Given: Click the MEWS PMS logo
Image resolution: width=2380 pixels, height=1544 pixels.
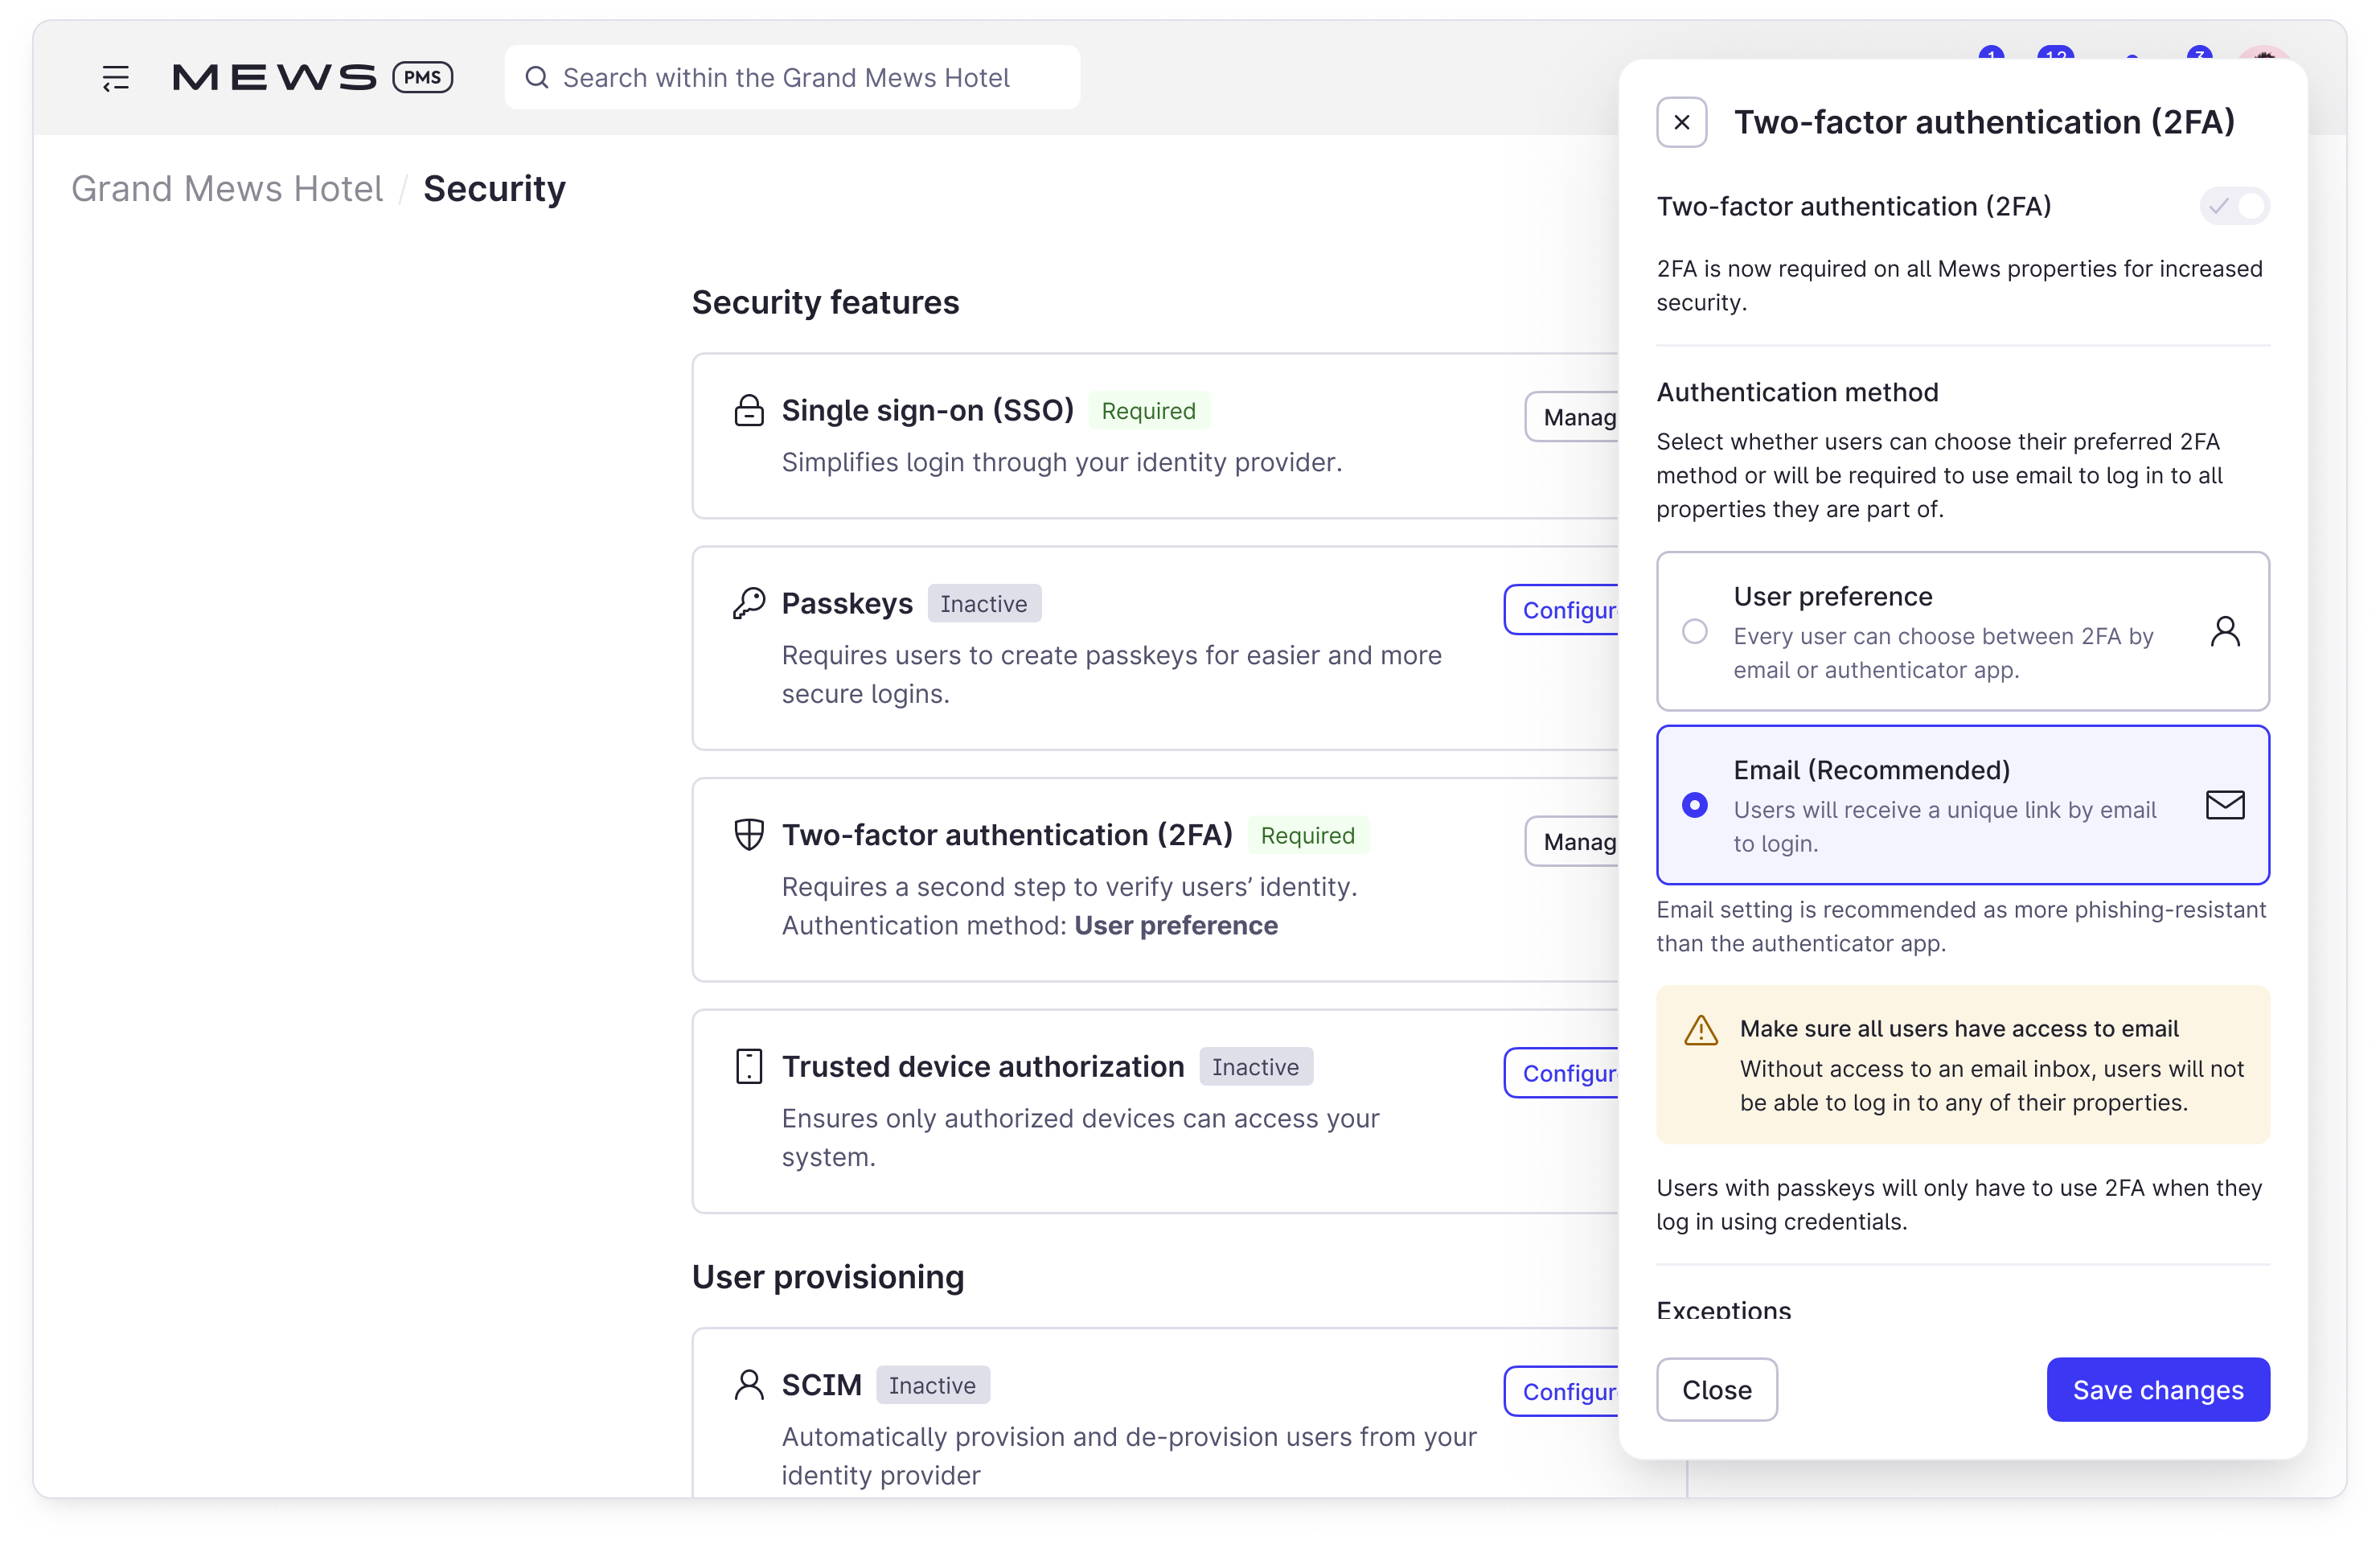Looking at the screenshot, I should [x=313, y=77].
